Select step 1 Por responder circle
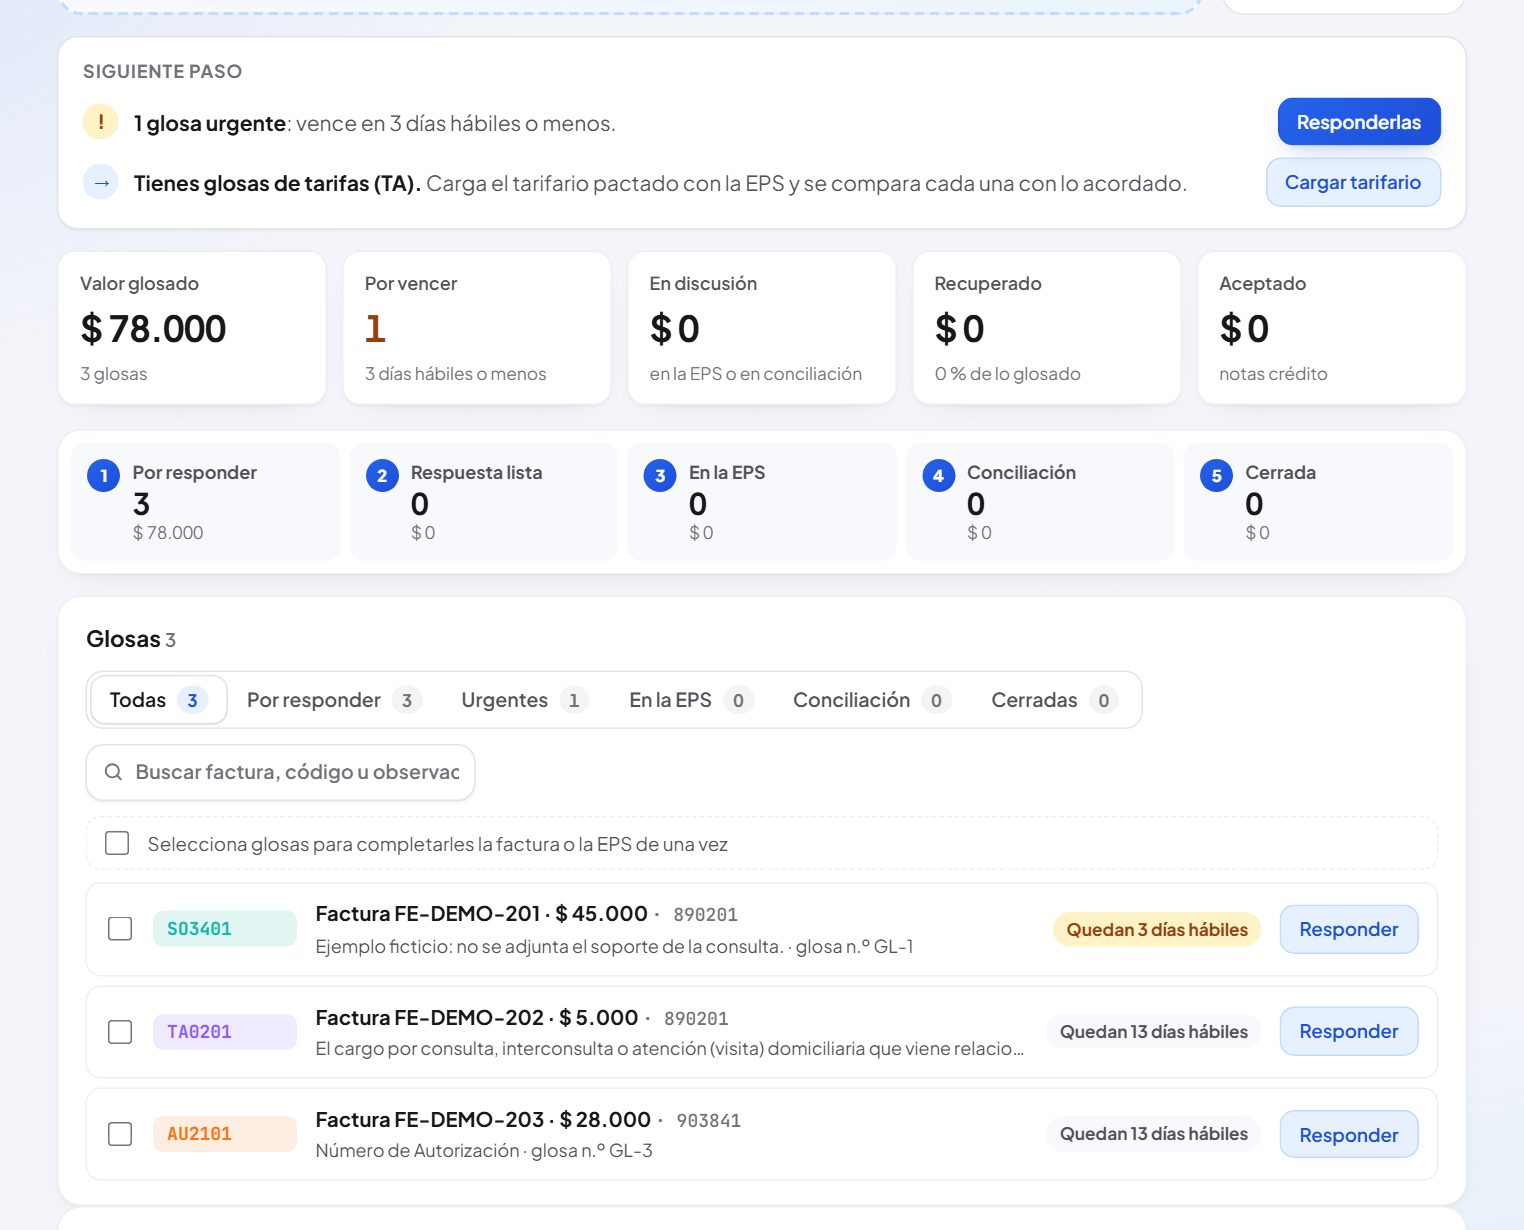This screenshot has width=1524, height=1230. coord(104,475)
